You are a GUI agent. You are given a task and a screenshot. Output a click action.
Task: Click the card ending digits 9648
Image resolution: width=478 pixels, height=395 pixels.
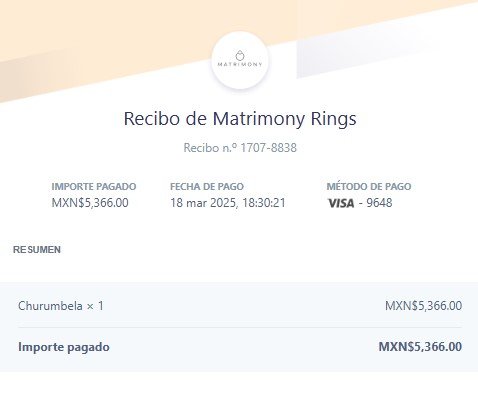click(379, 203)
